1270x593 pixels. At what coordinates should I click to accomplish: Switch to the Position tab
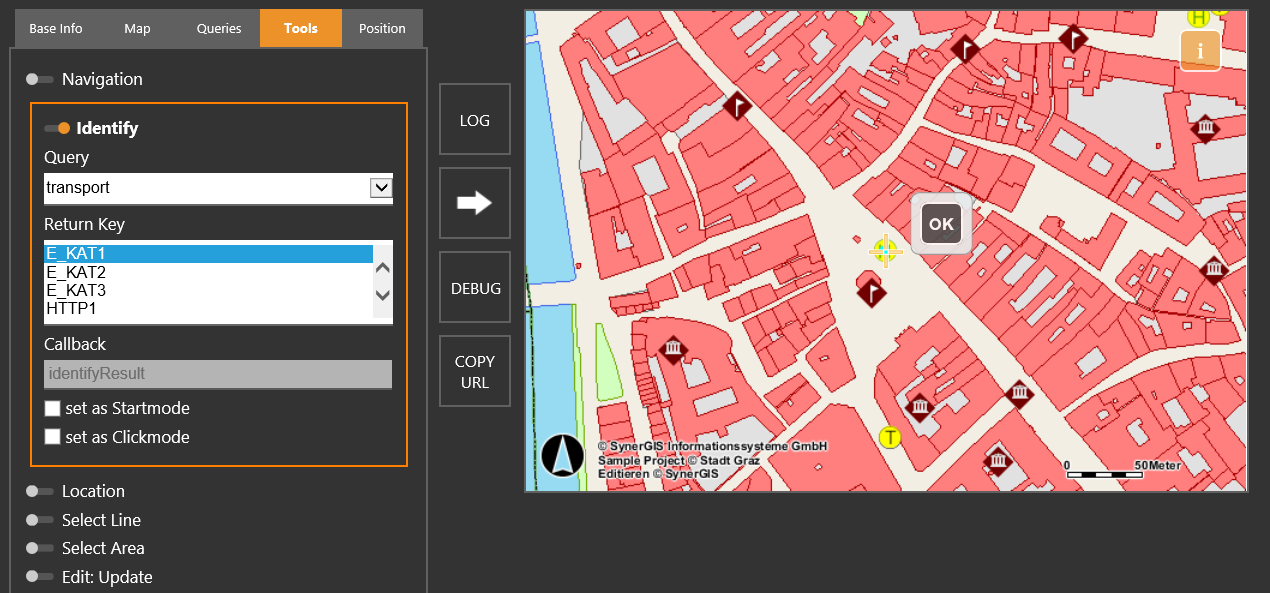tap(382, 28)
